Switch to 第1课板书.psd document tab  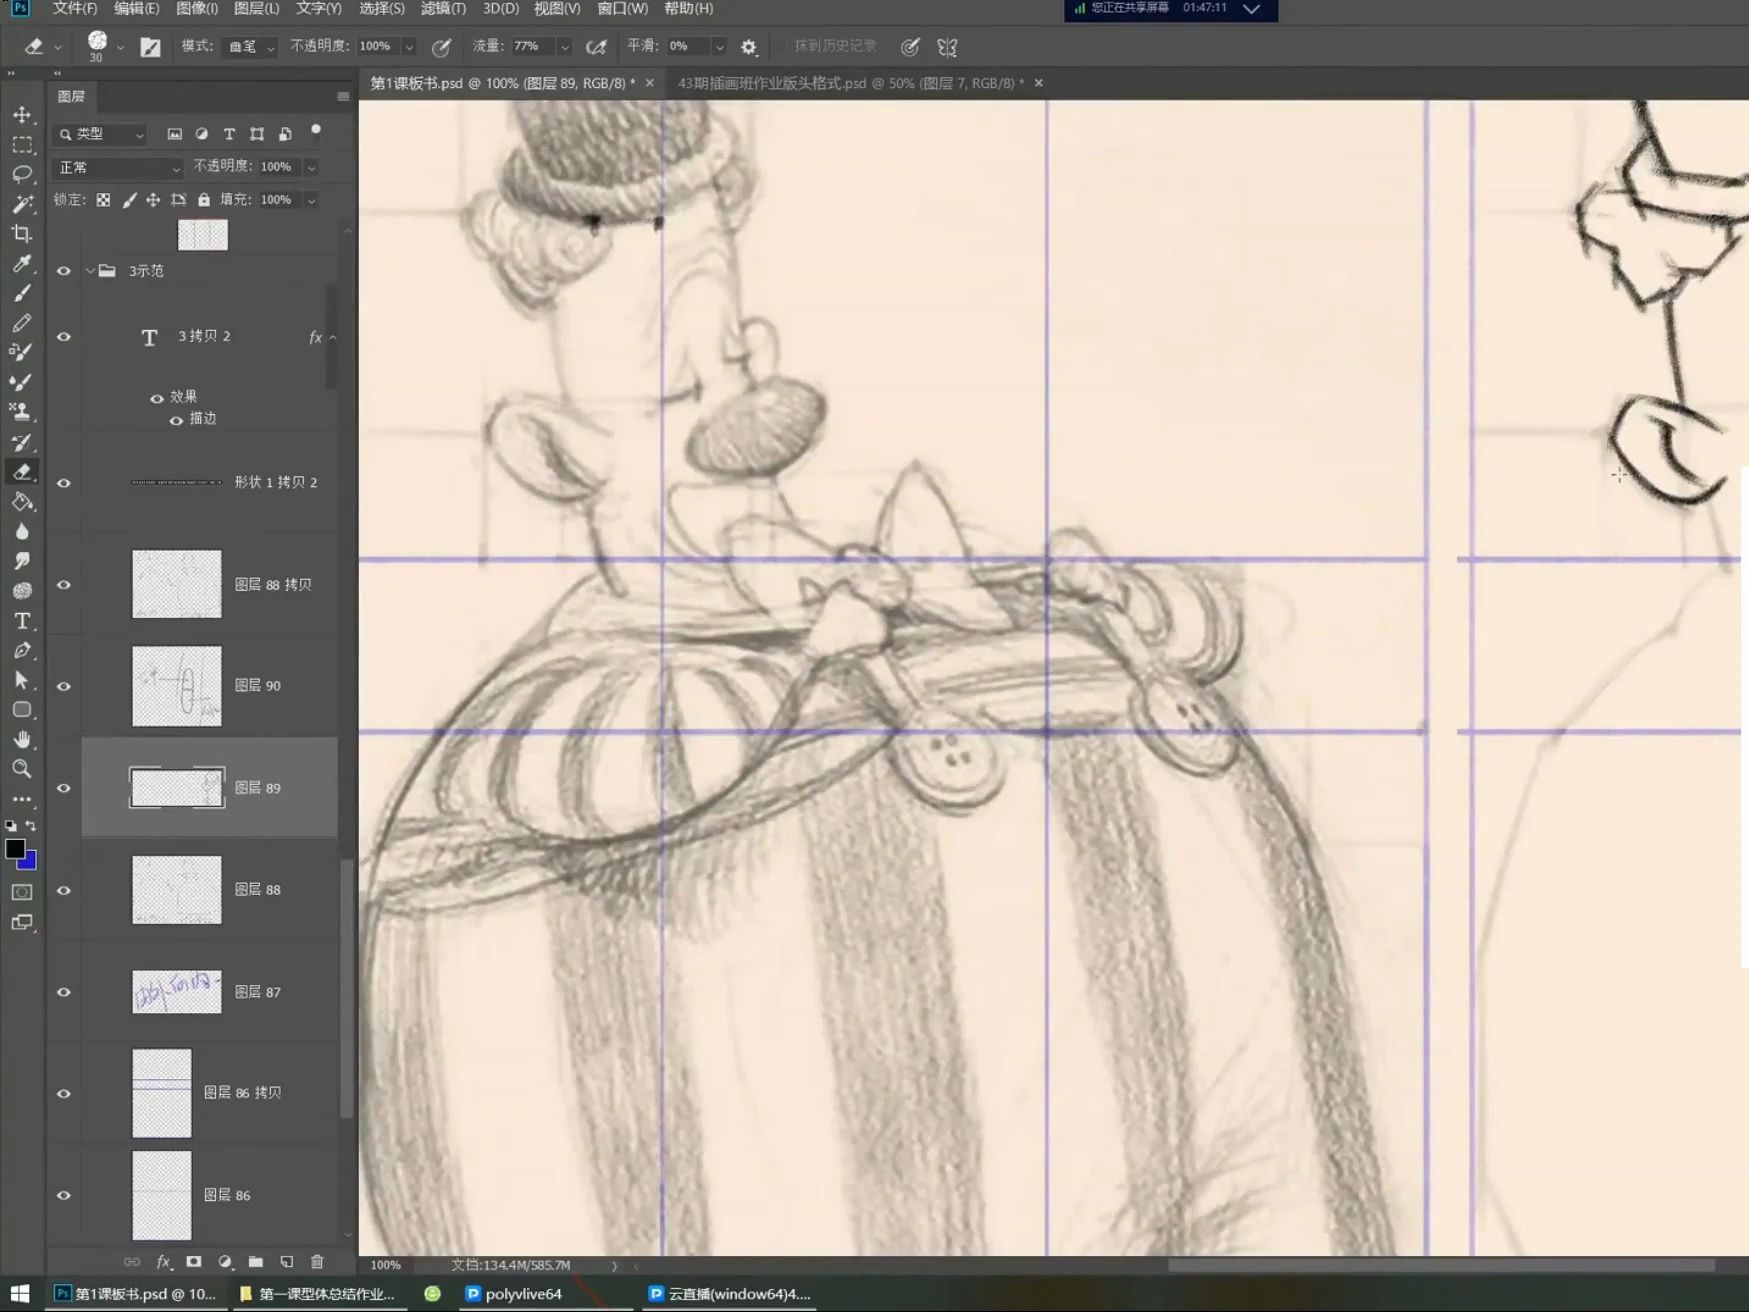pos(502,83)
